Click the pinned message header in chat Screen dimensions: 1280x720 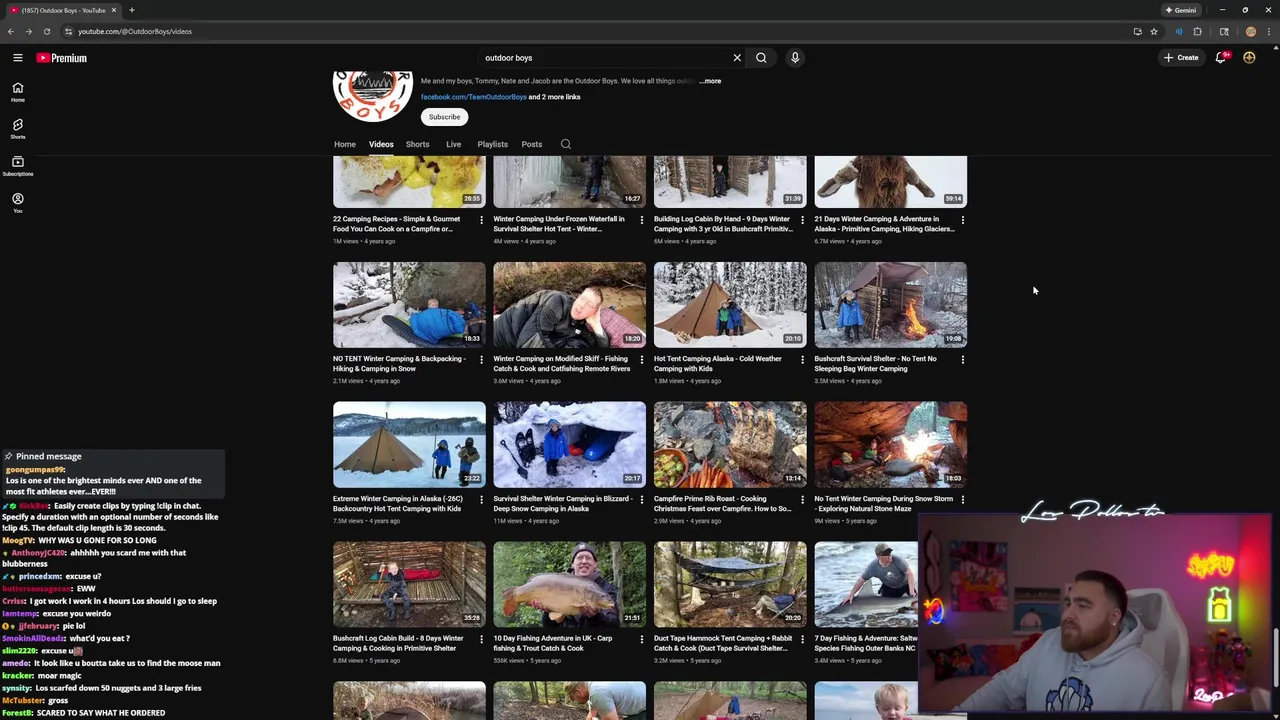48,456
